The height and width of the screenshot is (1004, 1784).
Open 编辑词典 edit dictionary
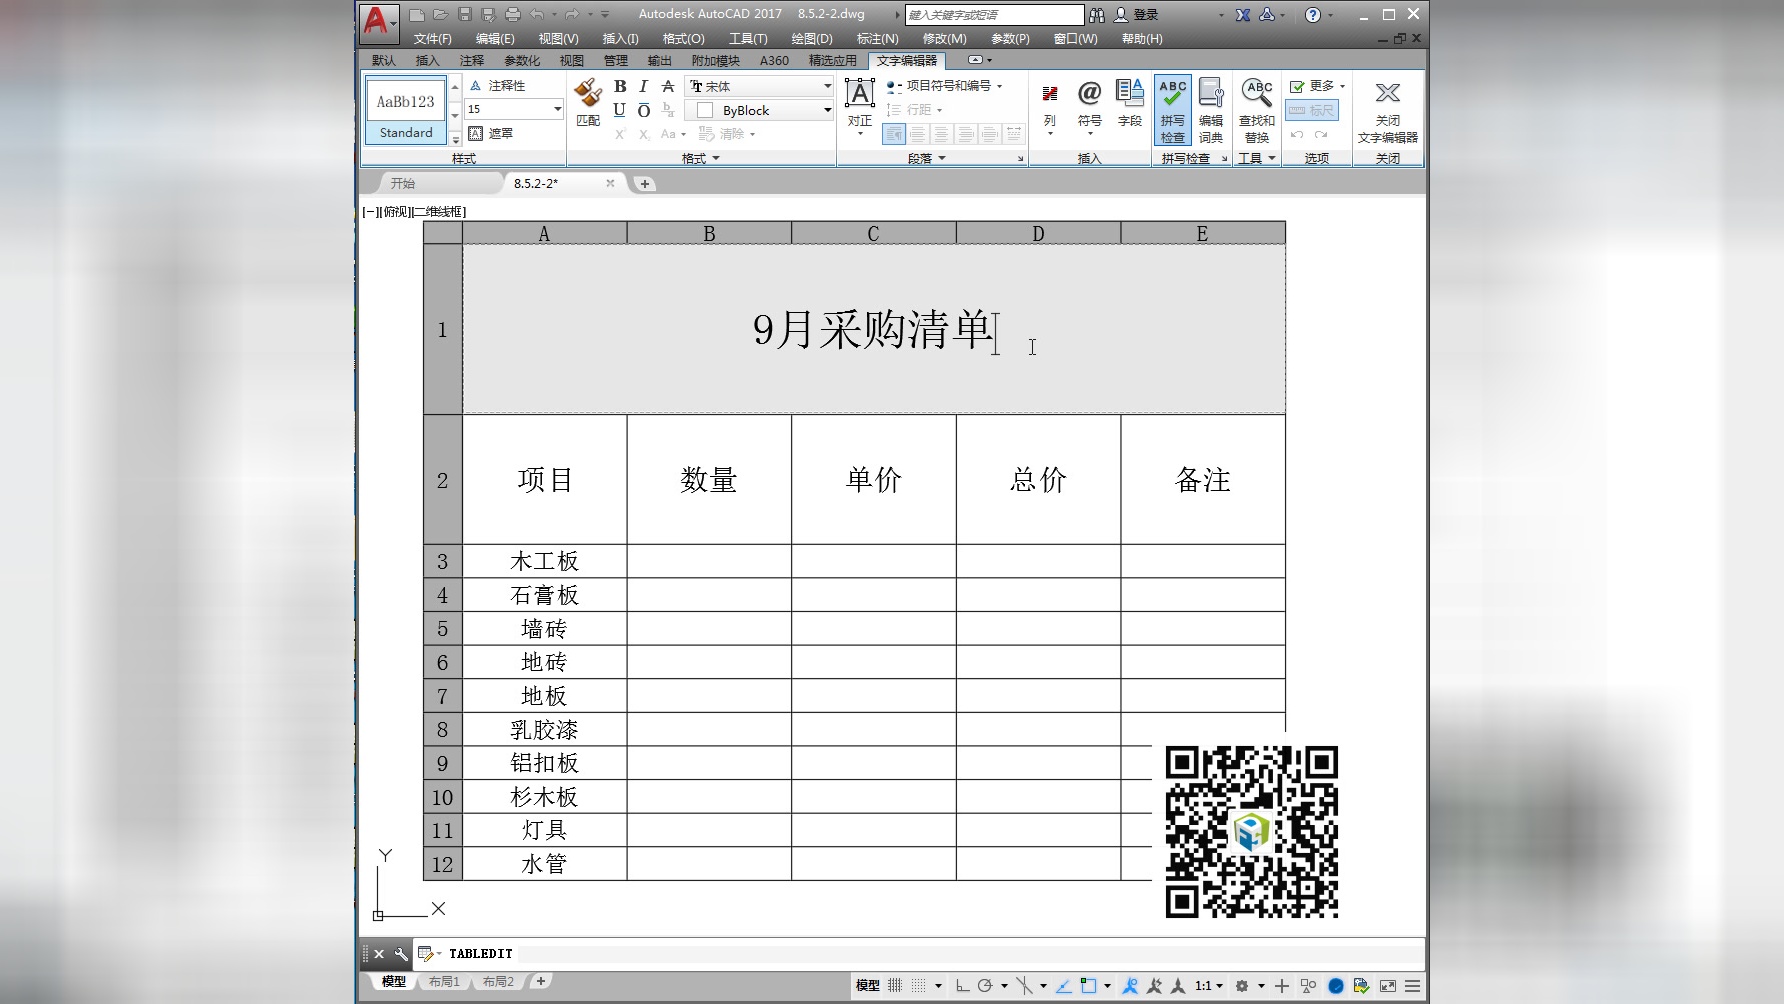point(1211,110)
